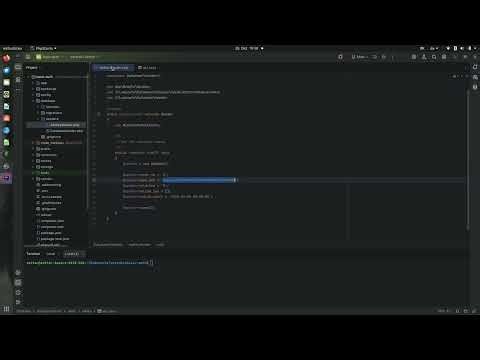This screenshot has height=360, width=480.
Task: Open the Commit tool window icon
Action: [18, 79]
